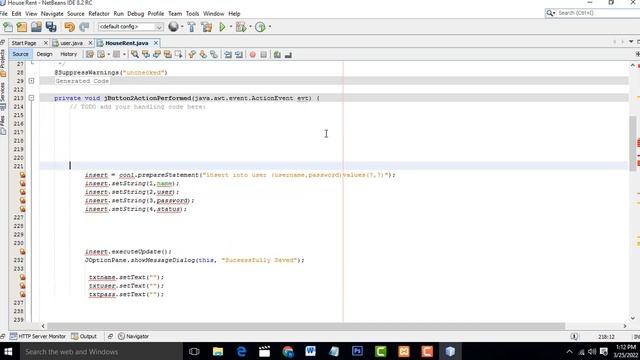Click the Toggle Highlight Search icon
The height and width of the screenshot is (360, 640).
tap(168, 54)
